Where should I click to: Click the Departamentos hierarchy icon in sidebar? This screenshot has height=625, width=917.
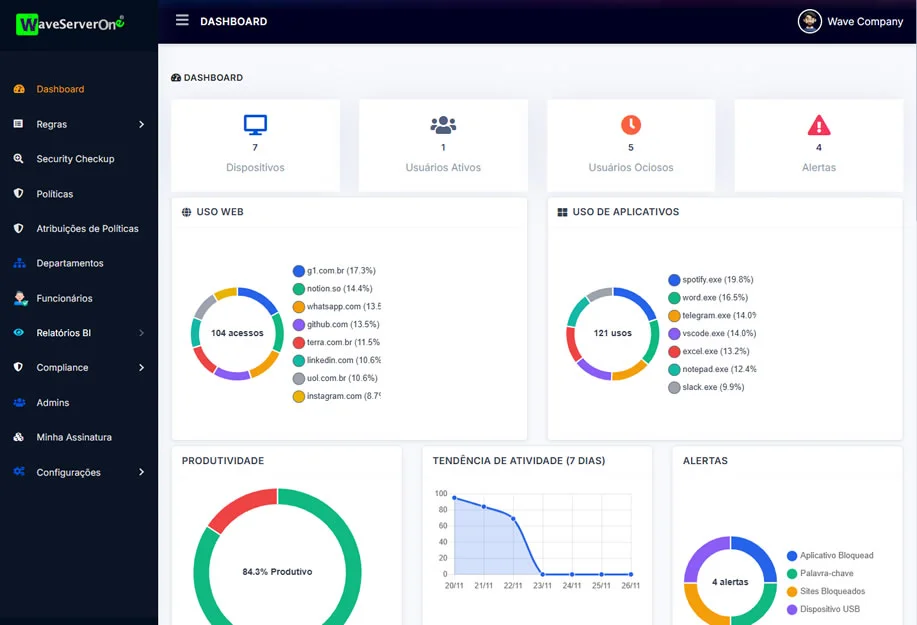click(19, 263)
